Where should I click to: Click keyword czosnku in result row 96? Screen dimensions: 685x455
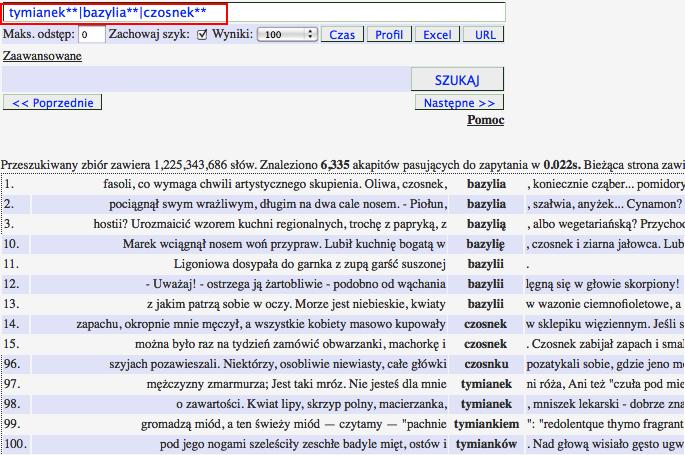[x=486, y=364]
